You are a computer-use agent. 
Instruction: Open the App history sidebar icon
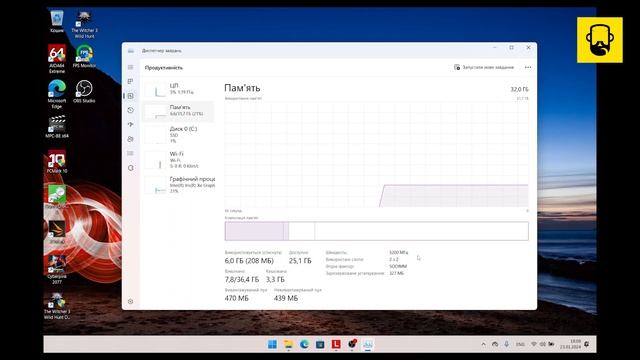click(131, 110)
